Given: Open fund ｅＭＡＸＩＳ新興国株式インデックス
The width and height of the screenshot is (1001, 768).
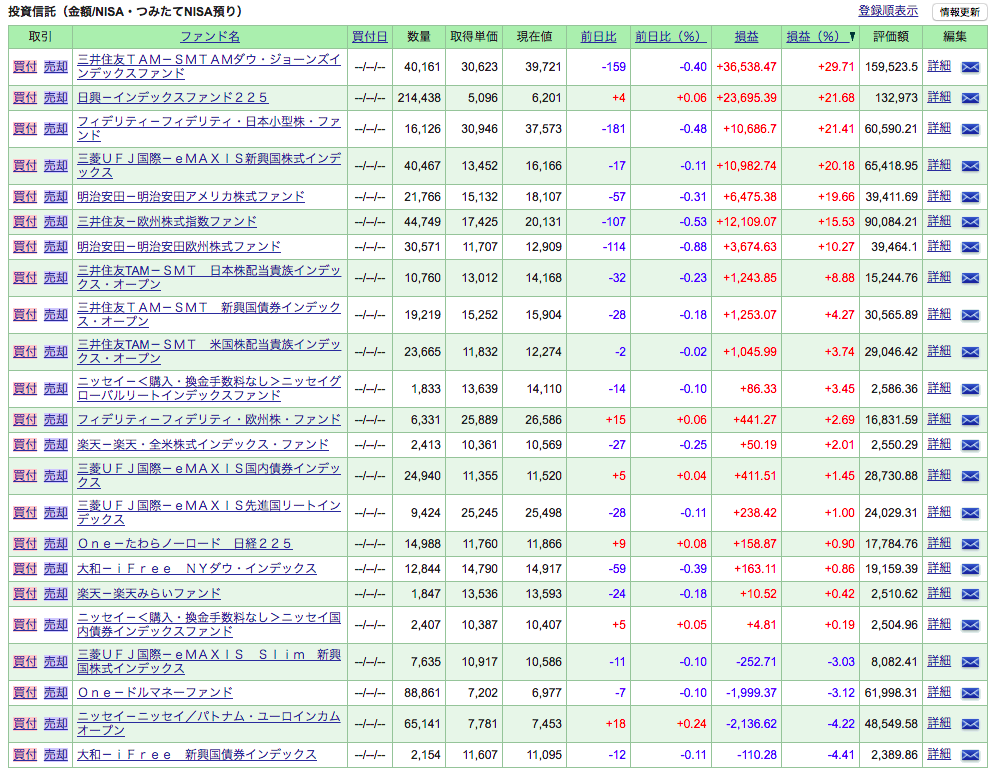Looking at the screenshot, I should coord(209,165).
